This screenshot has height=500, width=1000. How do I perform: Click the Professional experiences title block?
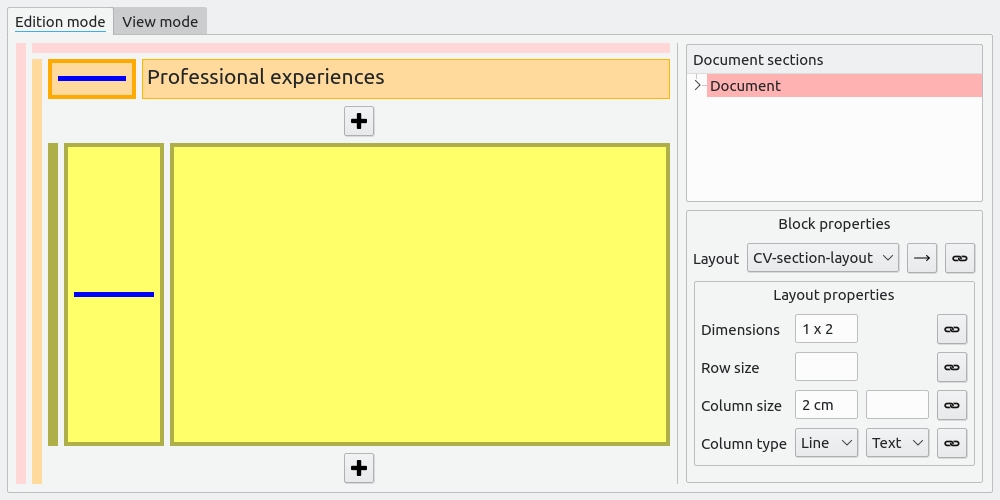click(x=406, y=79)
